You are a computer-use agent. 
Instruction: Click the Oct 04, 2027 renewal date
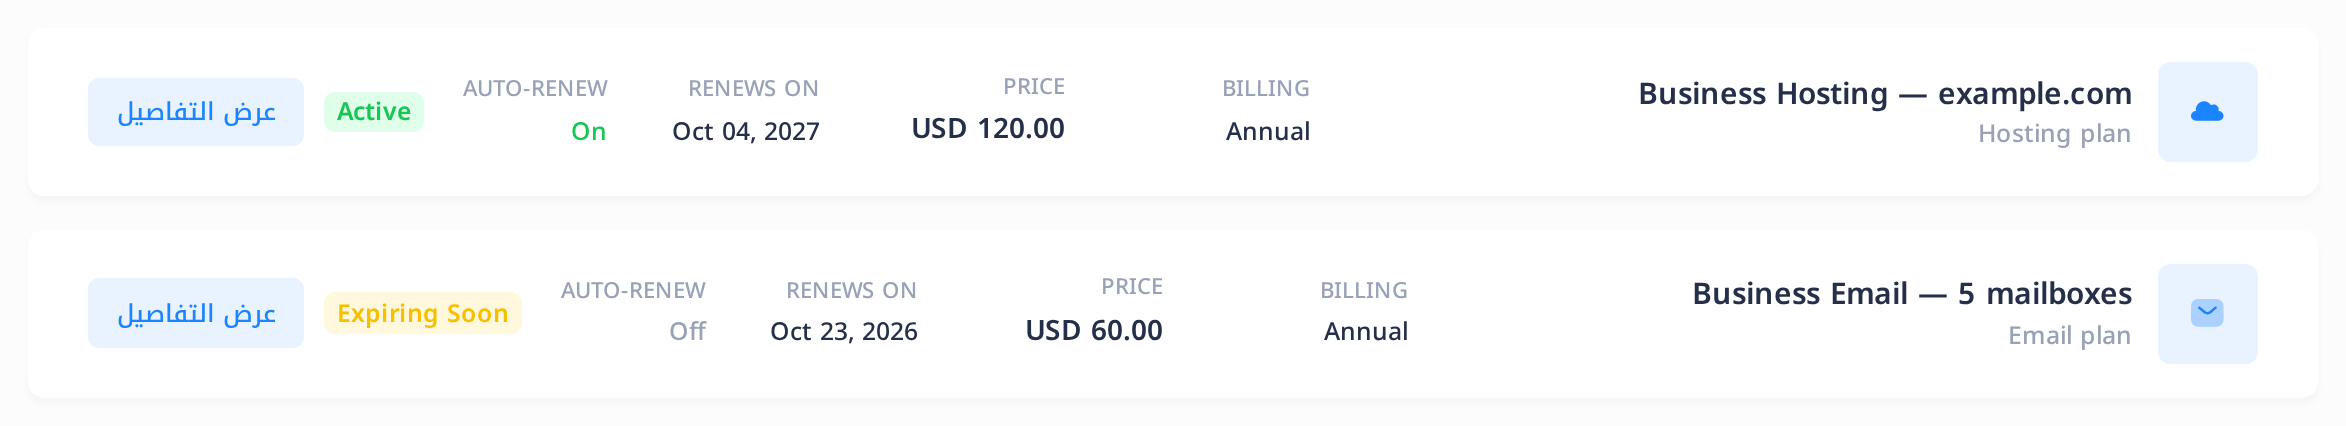tap(746, 131)
